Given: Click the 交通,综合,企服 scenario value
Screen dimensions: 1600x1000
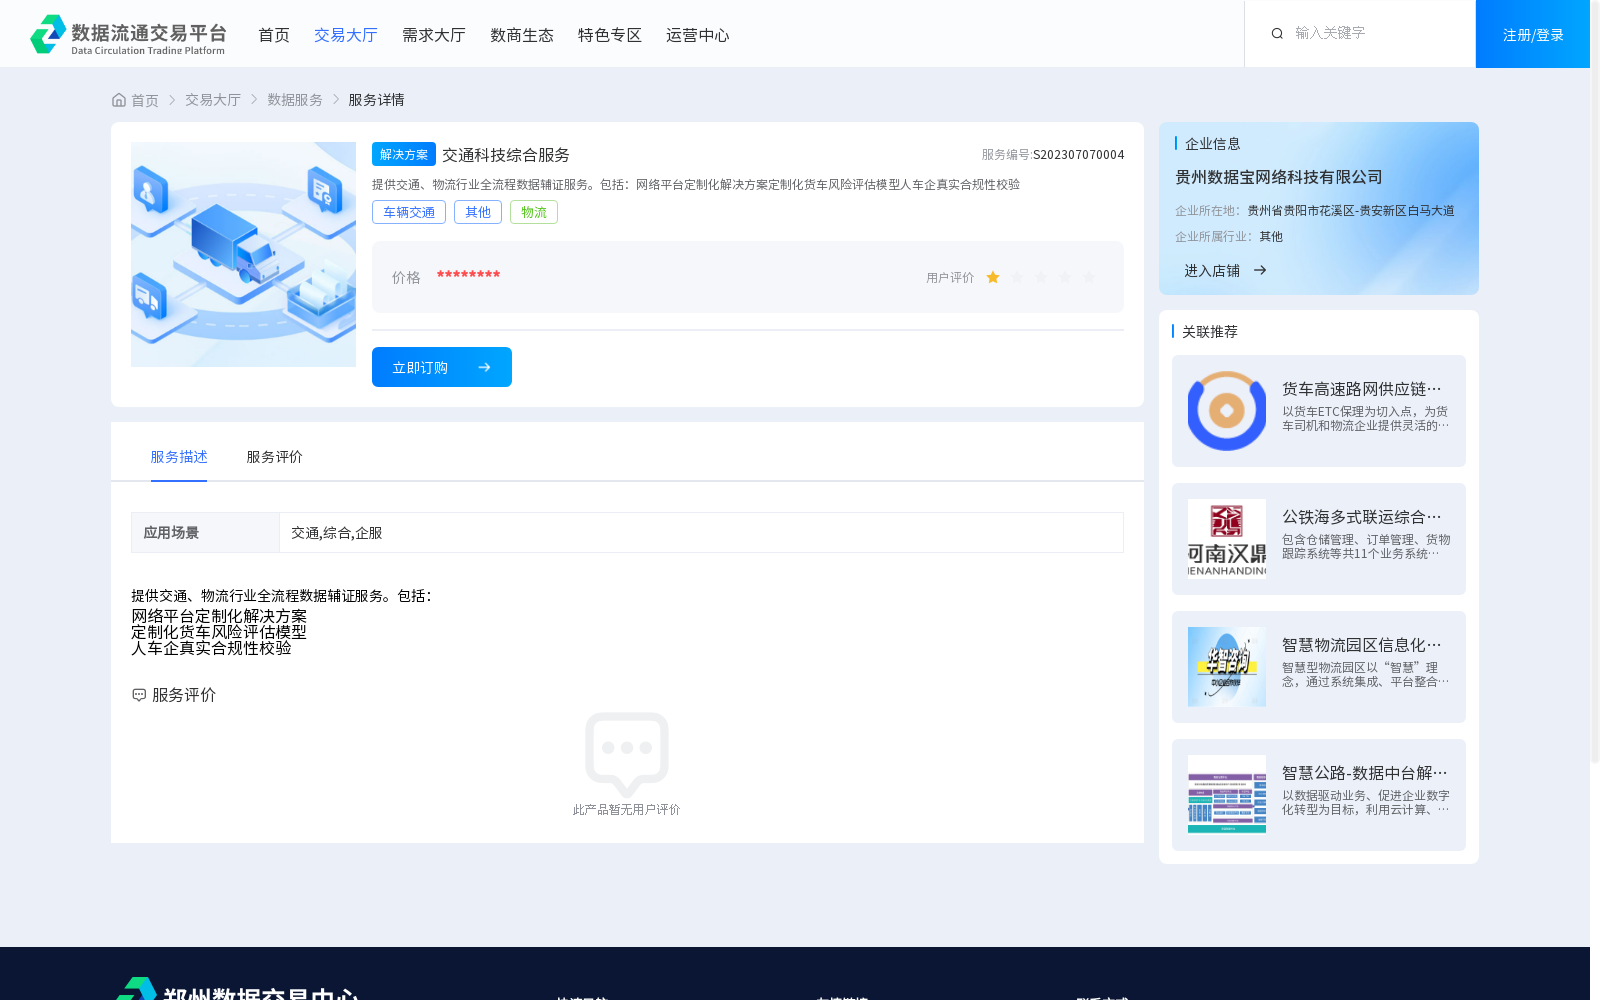Looking at the screenshot, I should [337, 533].
